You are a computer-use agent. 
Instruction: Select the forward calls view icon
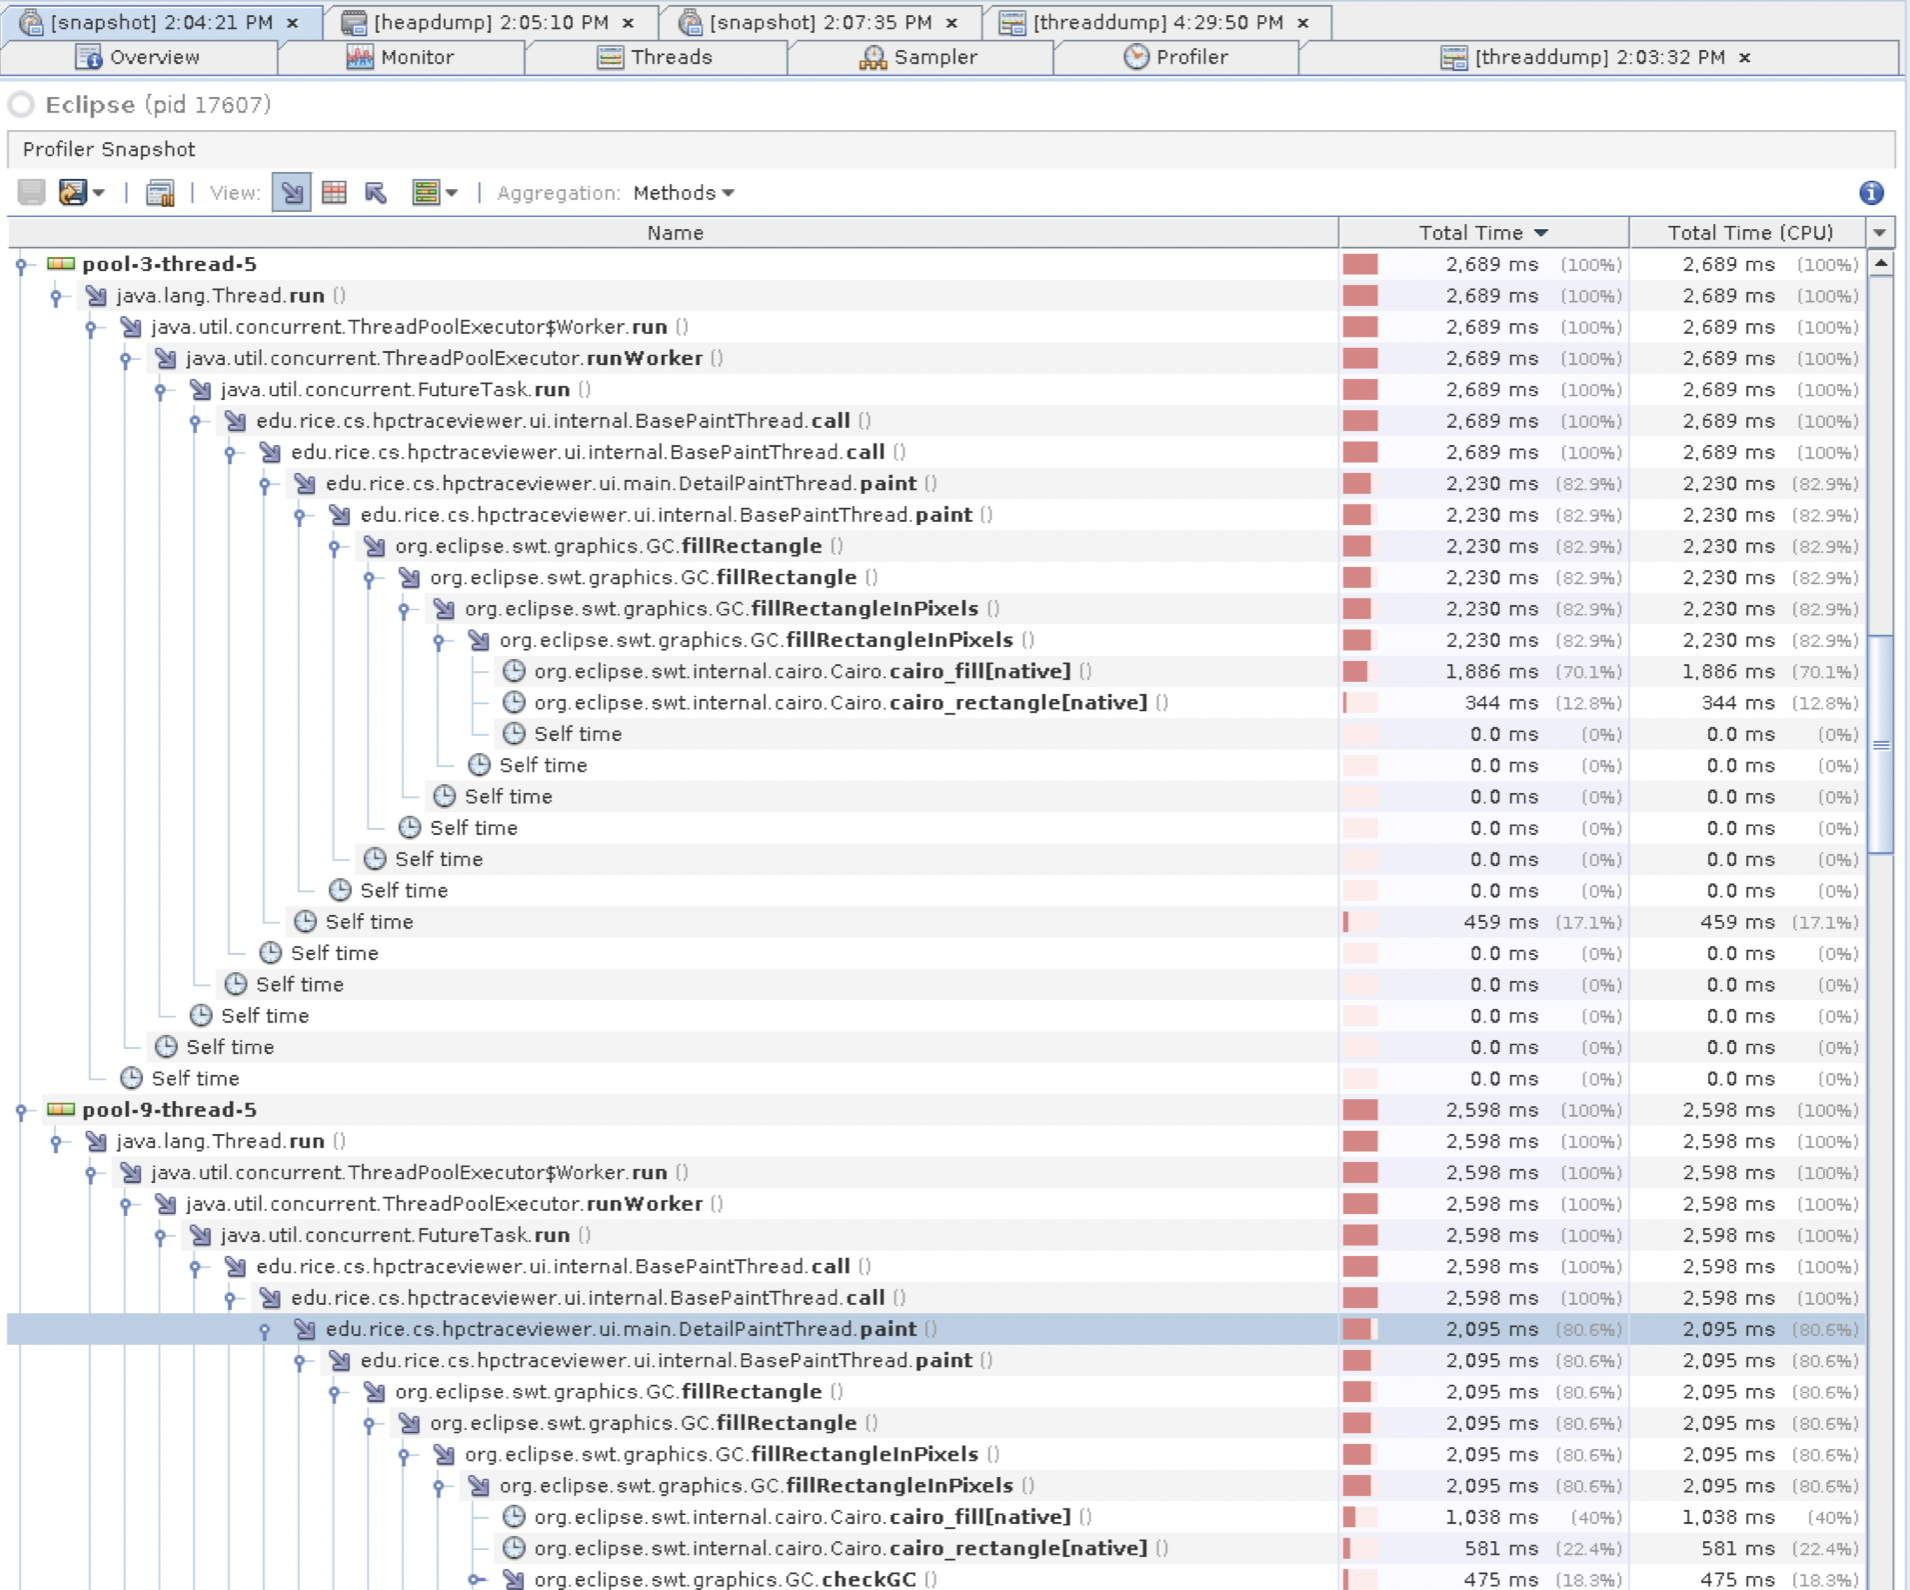[292, 192]
